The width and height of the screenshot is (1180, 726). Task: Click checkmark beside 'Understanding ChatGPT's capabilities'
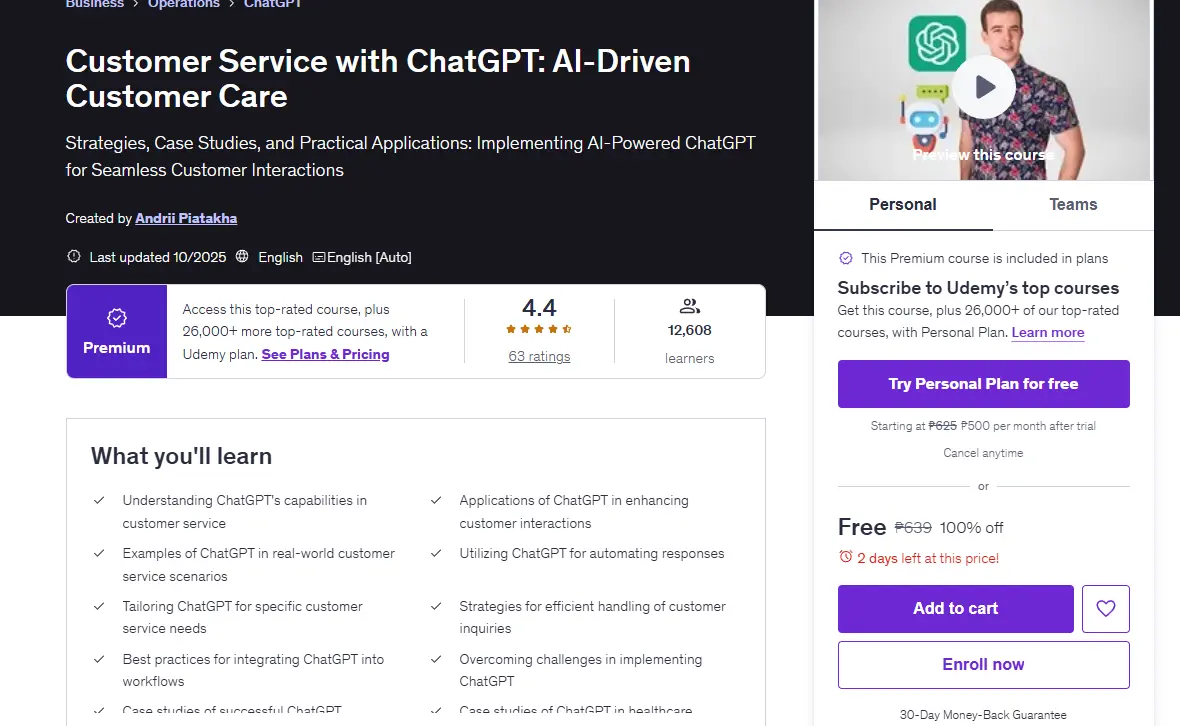pos(99,500)
